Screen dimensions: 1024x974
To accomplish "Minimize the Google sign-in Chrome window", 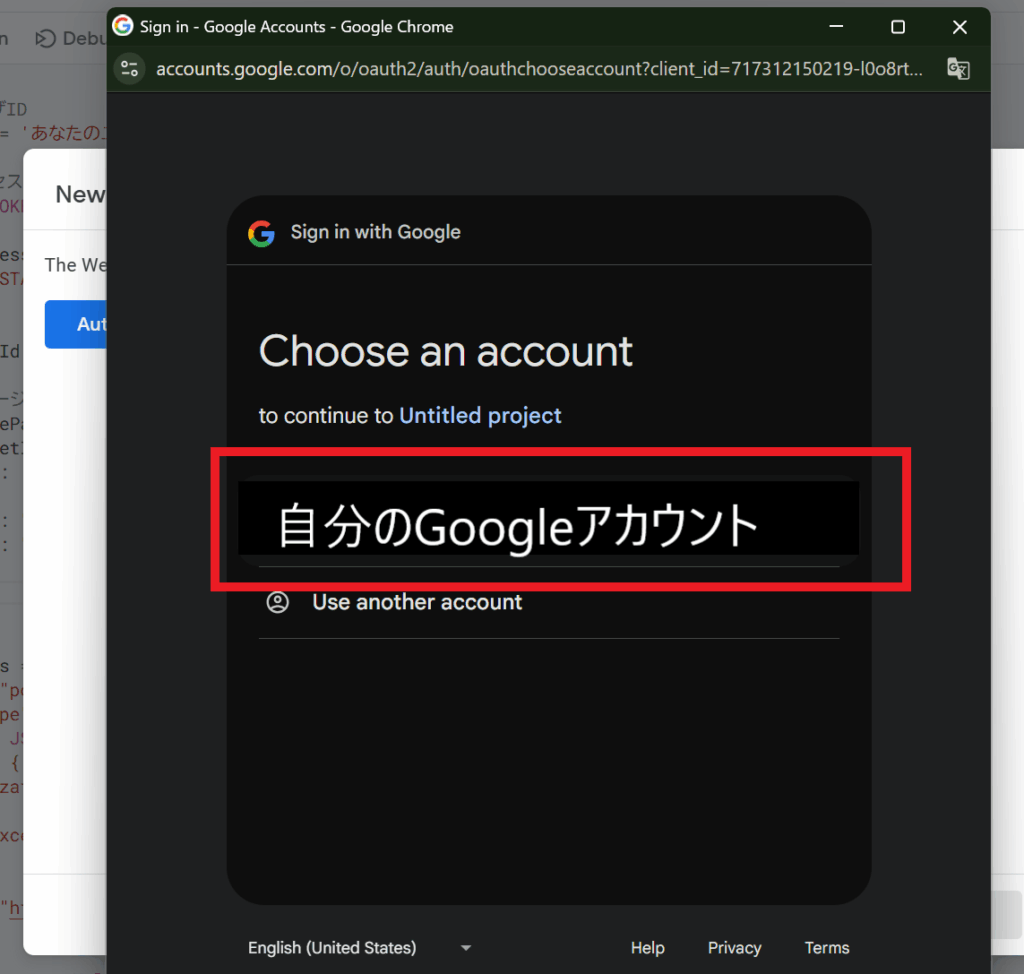I will click(836, 27).
